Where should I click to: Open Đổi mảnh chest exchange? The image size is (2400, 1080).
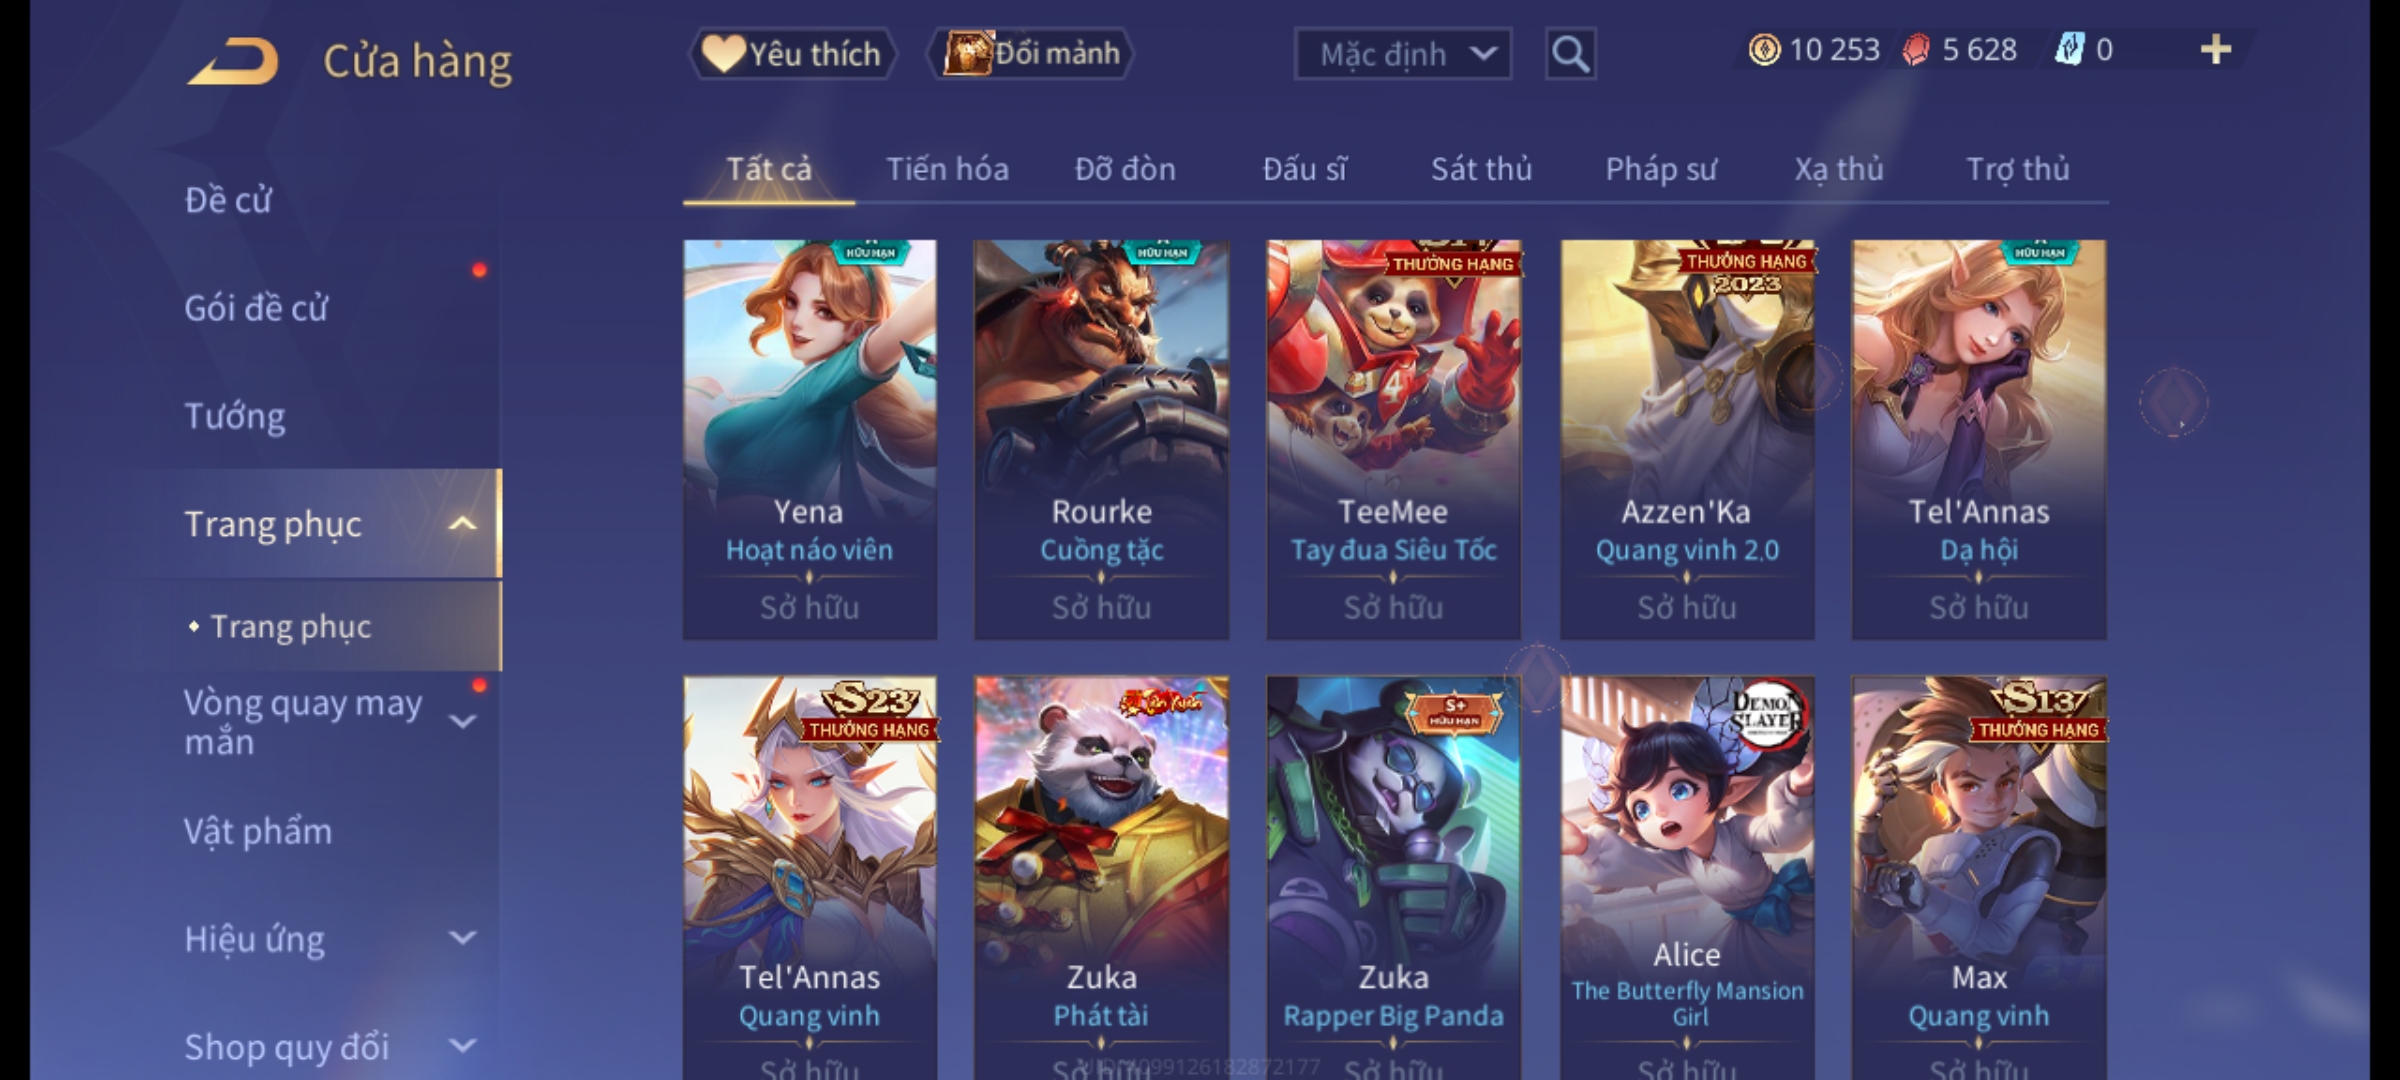click(x=1031, y=53)
